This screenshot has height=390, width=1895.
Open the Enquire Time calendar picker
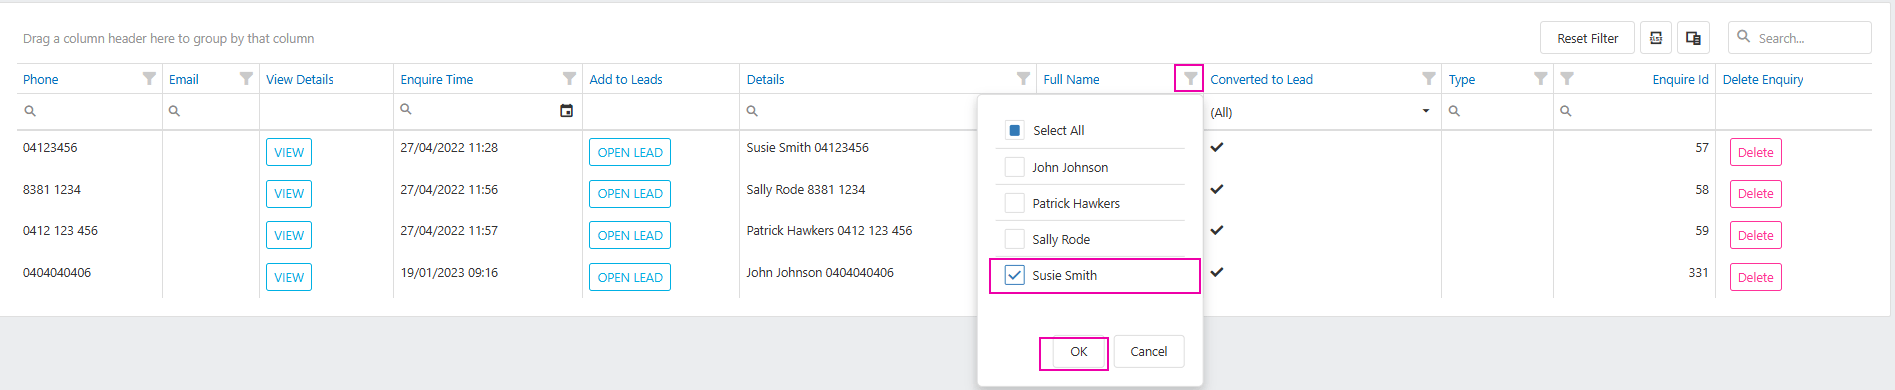coord(566,111)
